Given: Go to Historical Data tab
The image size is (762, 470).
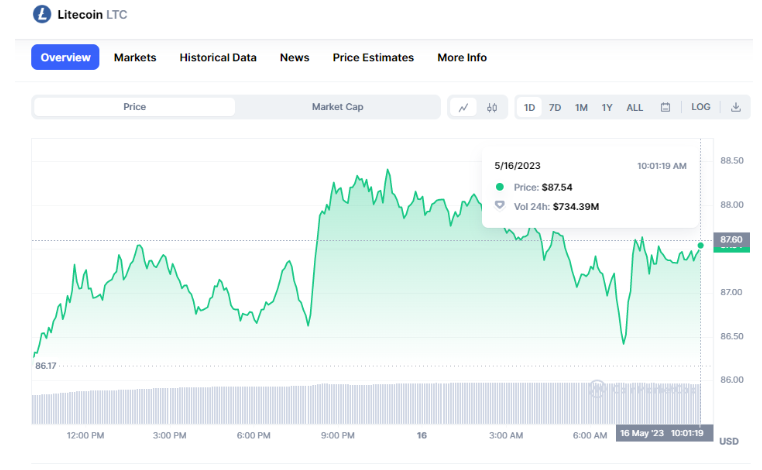Looking at the screenshot, I should (x=218, y=57).
